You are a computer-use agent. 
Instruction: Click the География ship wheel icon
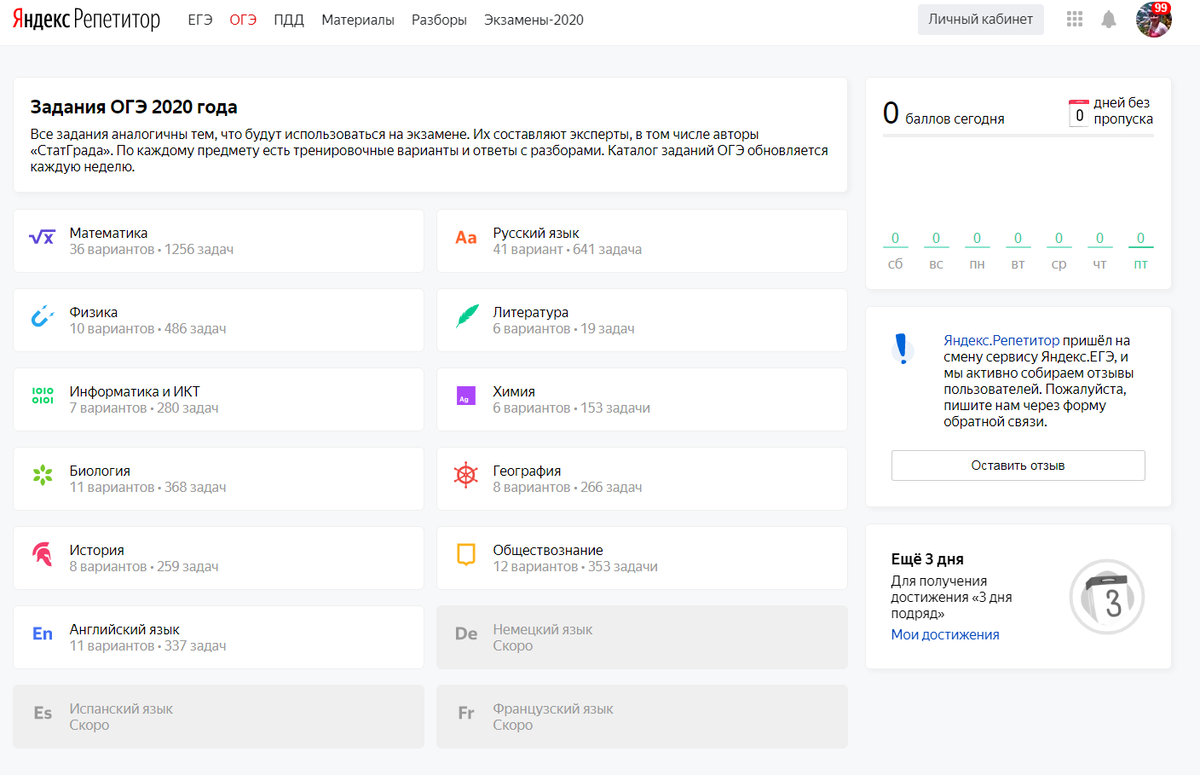pos(466,476)
